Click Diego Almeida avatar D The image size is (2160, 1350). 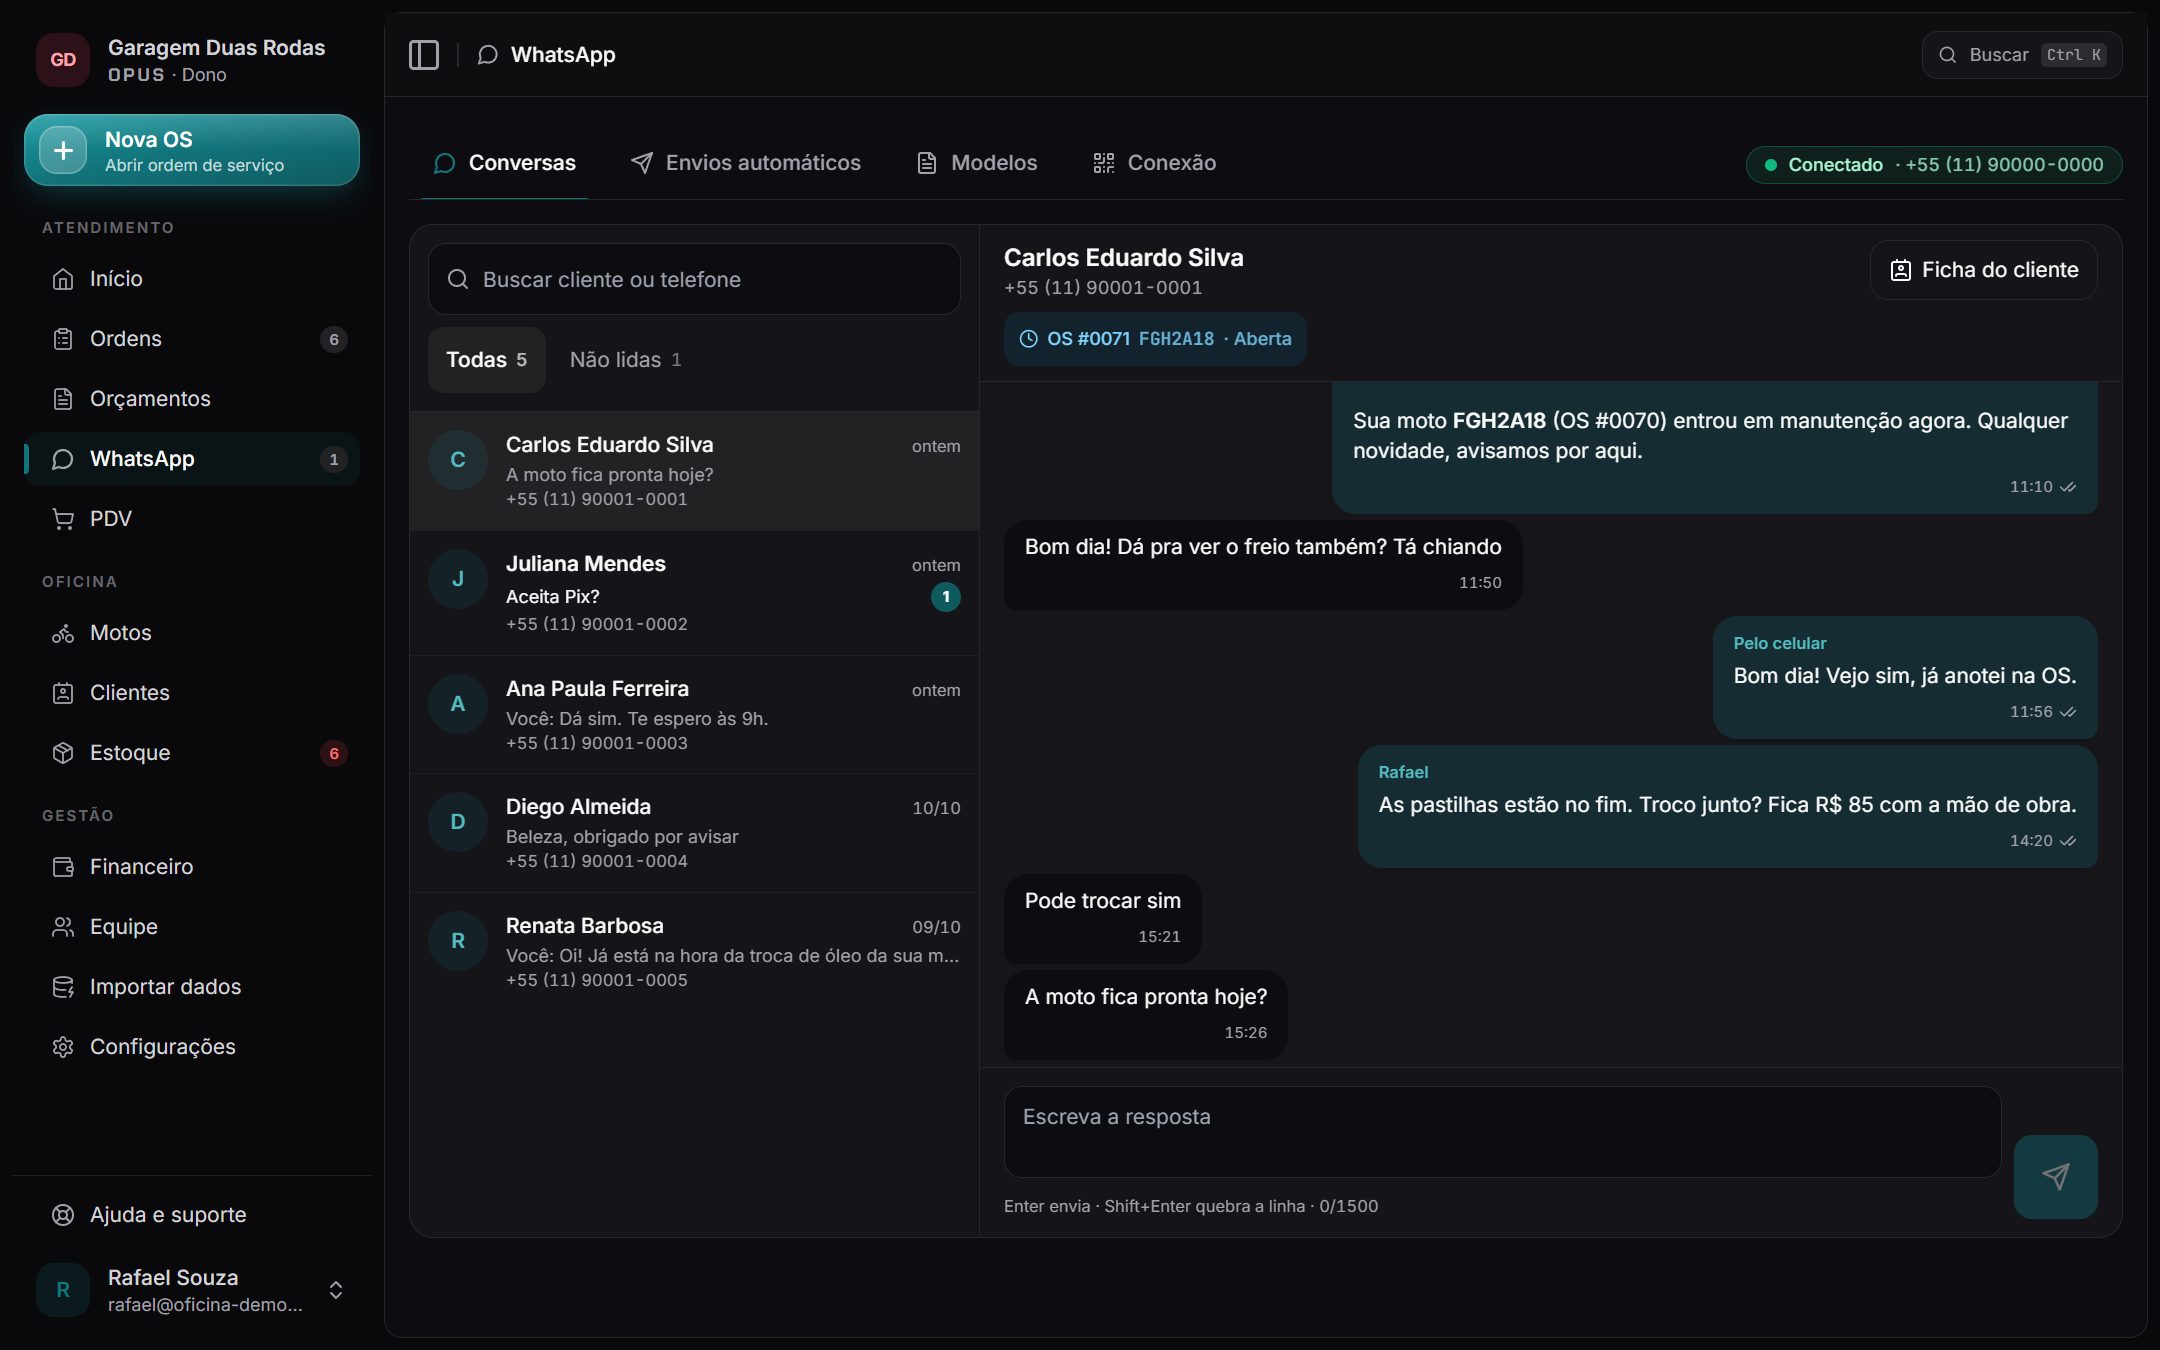pos(458,822)
